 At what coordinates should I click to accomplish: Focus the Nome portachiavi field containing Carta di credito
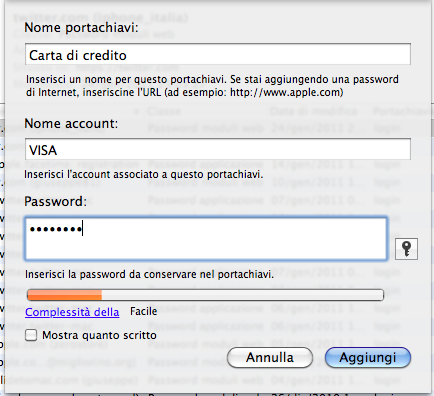pos(218,54)
